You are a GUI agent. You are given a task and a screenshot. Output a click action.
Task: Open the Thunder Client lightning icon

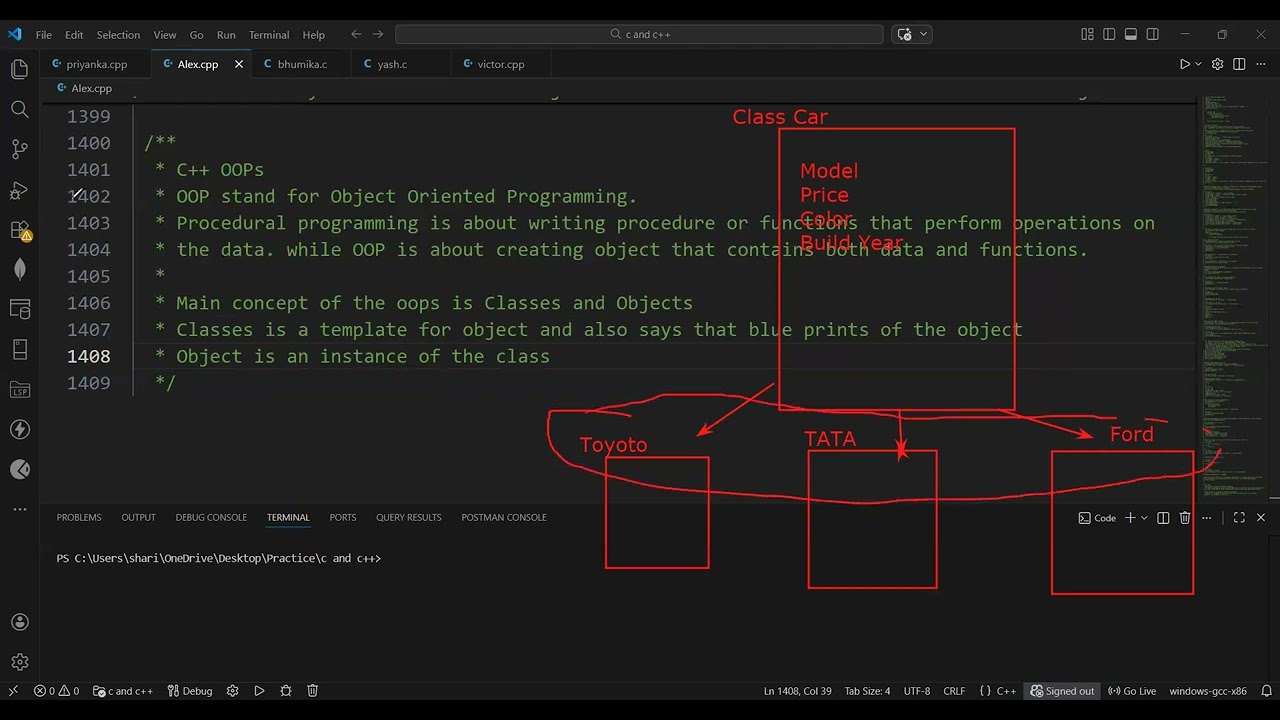tap(19, 429)
